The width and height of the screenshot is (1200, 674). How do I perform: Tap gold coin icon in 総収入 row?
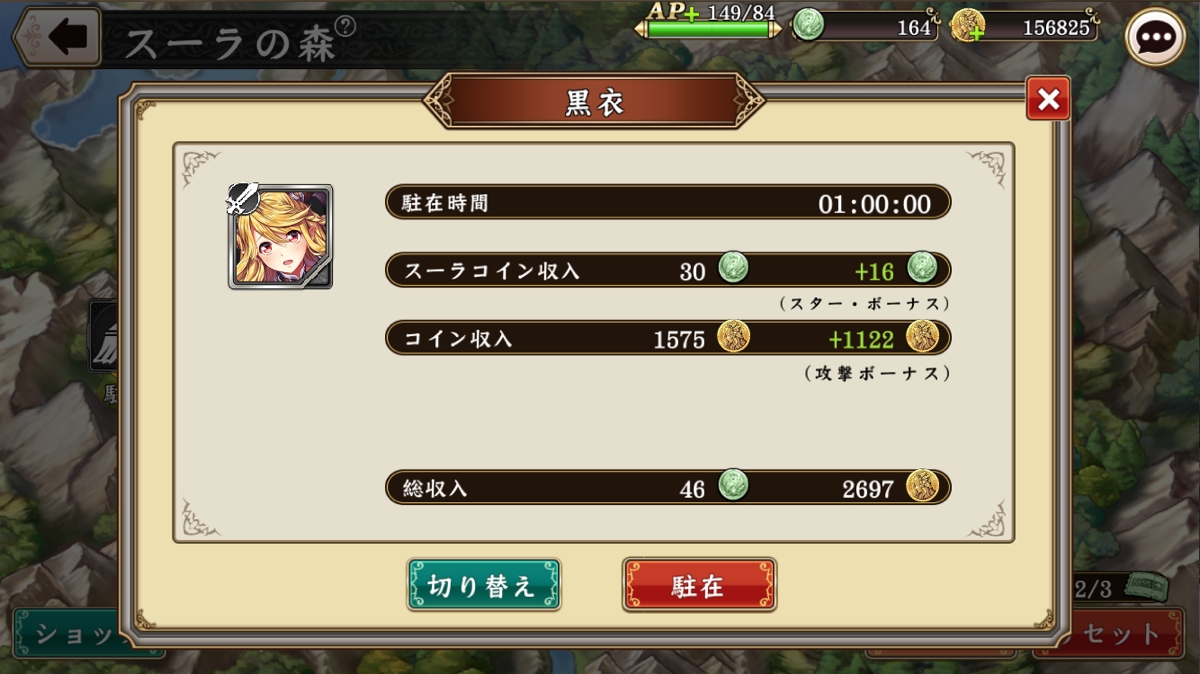point(922,485)
